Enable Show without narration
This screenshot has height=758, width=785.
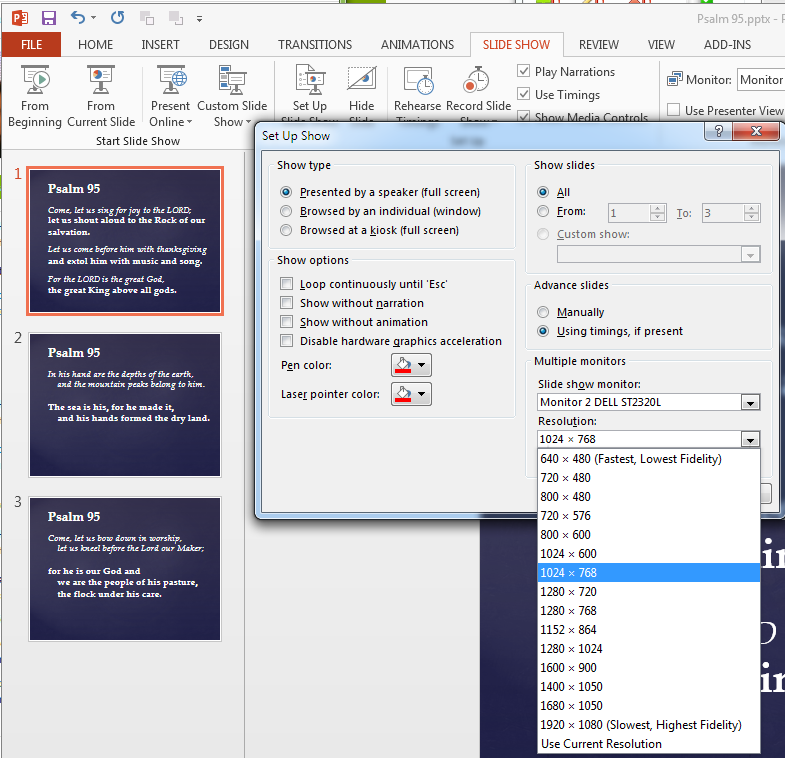coord(286,303)
